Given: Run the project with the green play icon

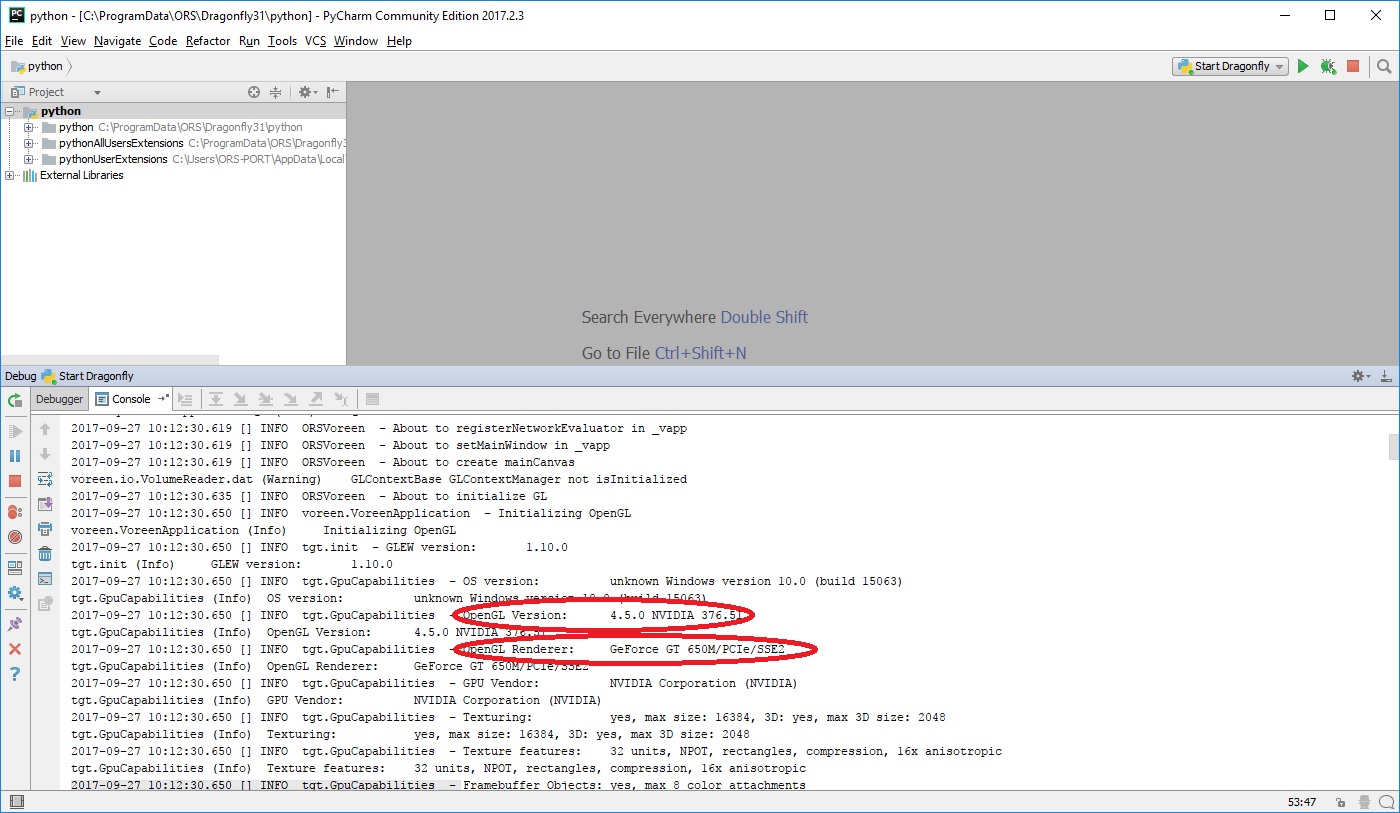Looking at the screenshot, I should tap(1303, 66).
